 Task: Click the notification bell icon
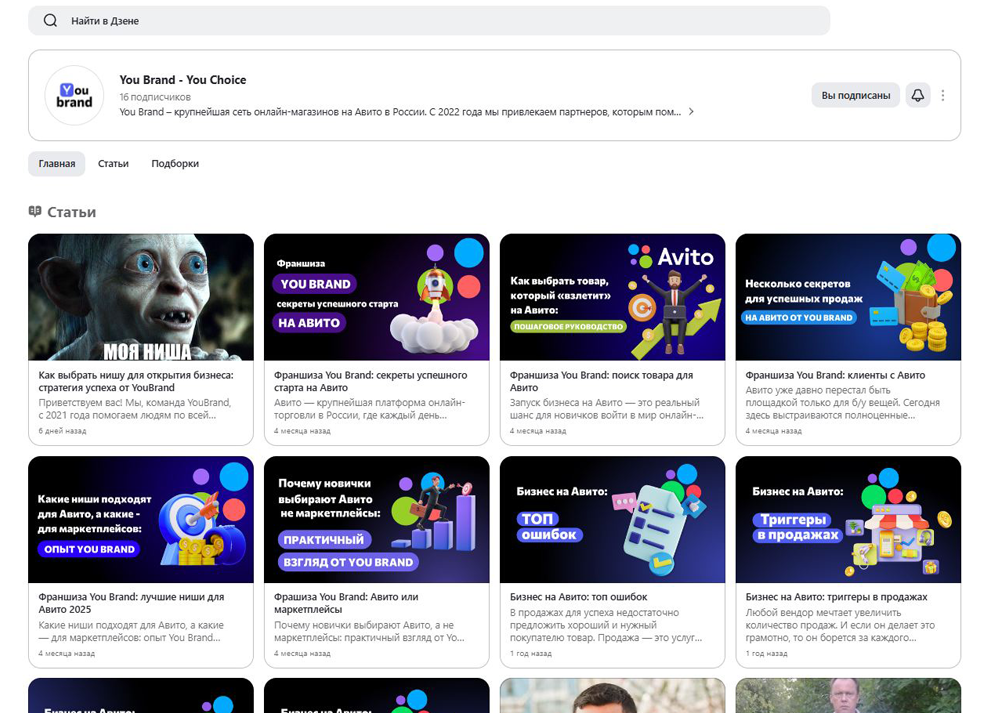[917, 95]
